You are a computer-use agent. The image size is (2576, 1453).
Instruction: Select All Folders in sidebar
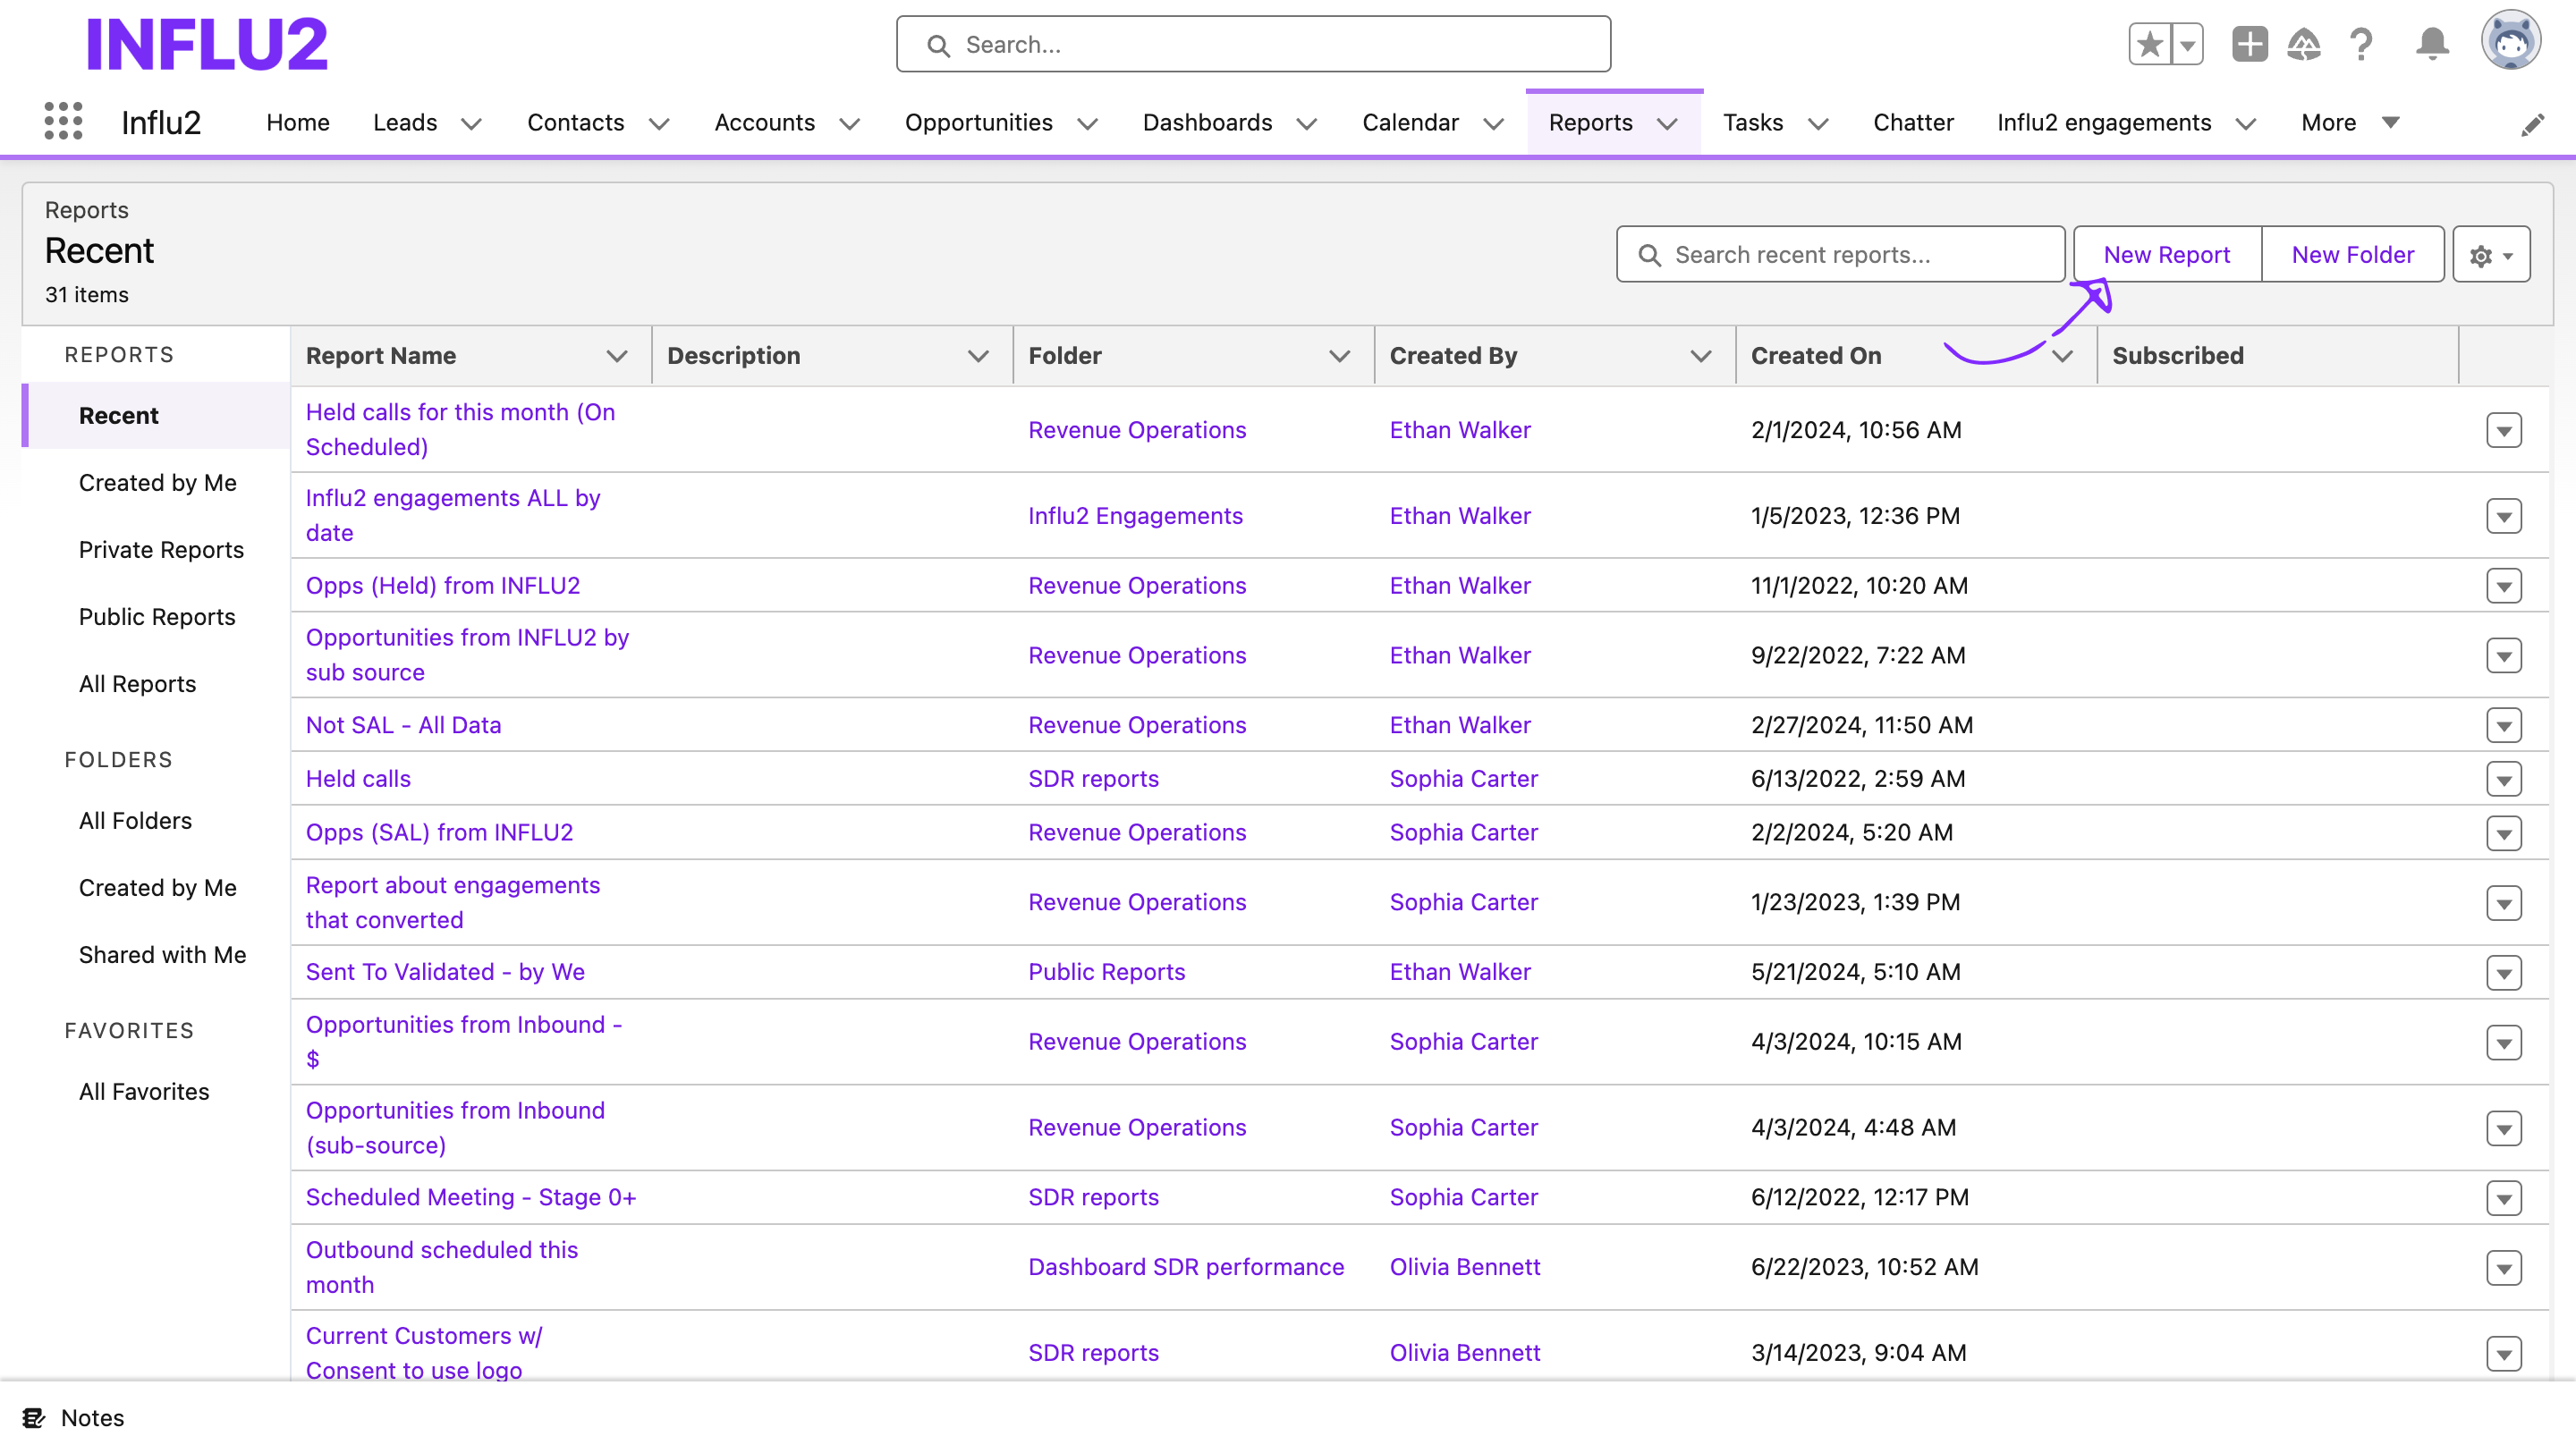click(135, 821)
